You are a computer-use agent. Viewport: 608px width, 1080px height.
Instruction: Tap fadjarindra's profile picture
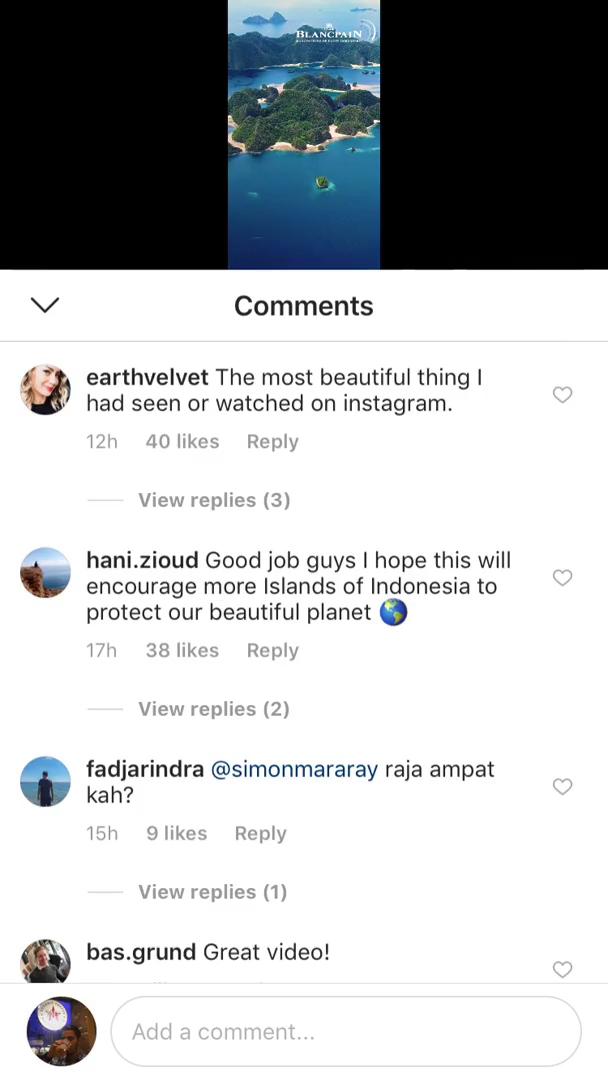pyautogui.click(x=45, y=781)
